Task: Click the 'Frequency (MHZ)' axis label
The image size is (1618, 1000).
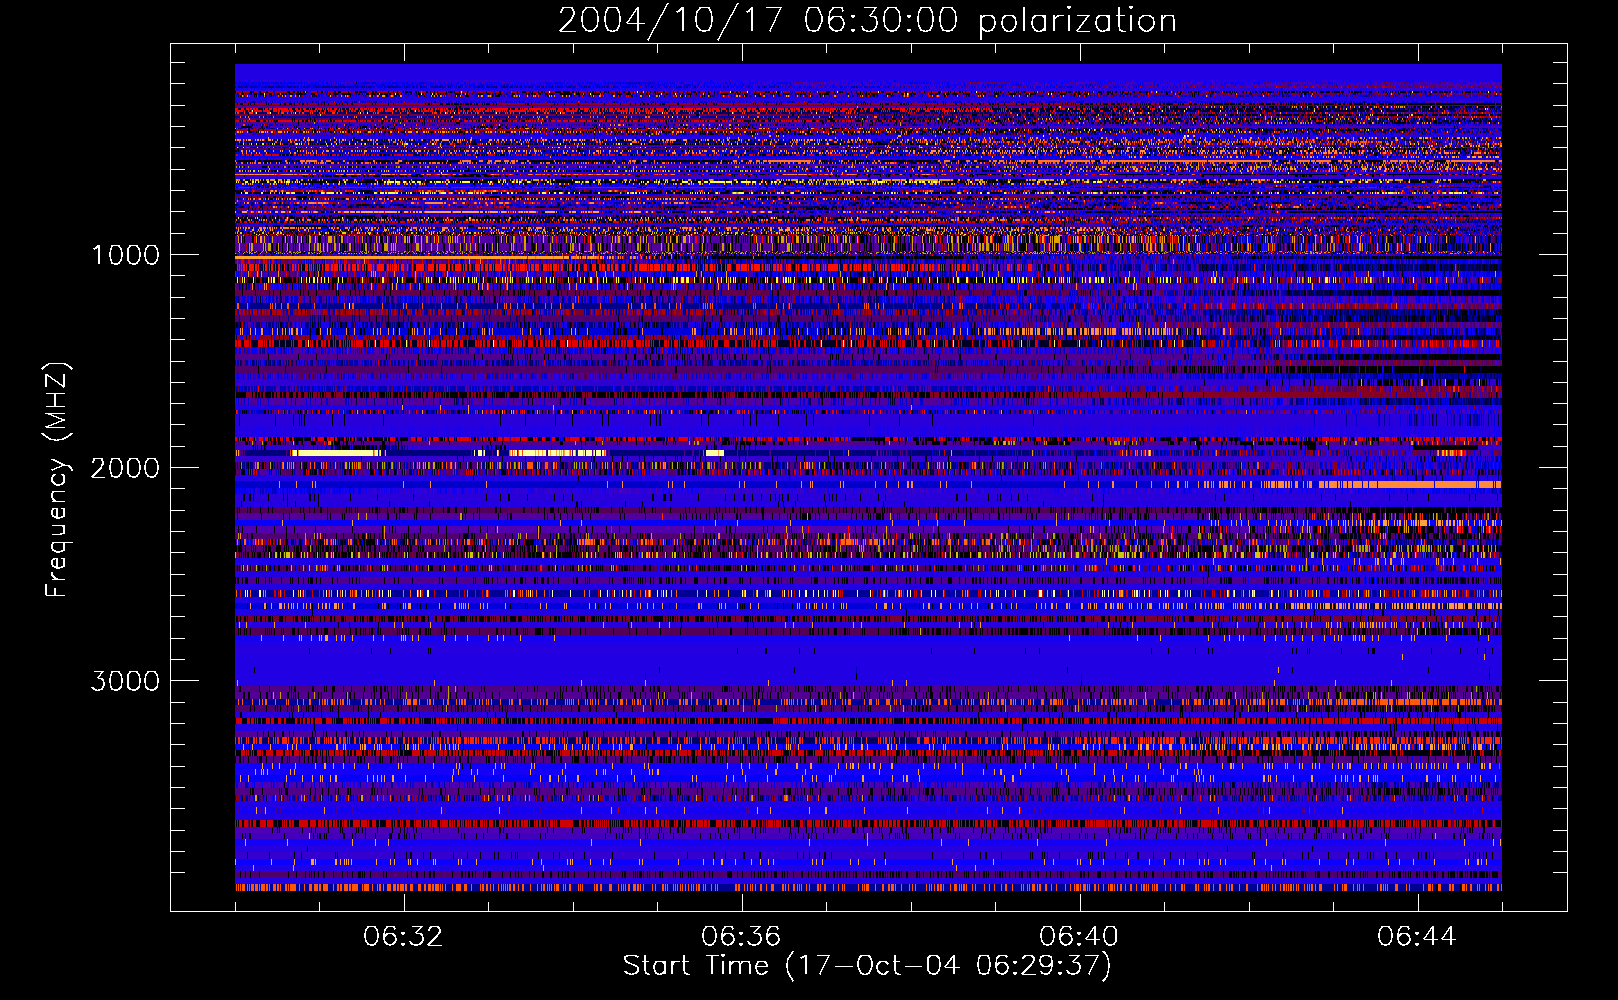Action: pos(58,480)
